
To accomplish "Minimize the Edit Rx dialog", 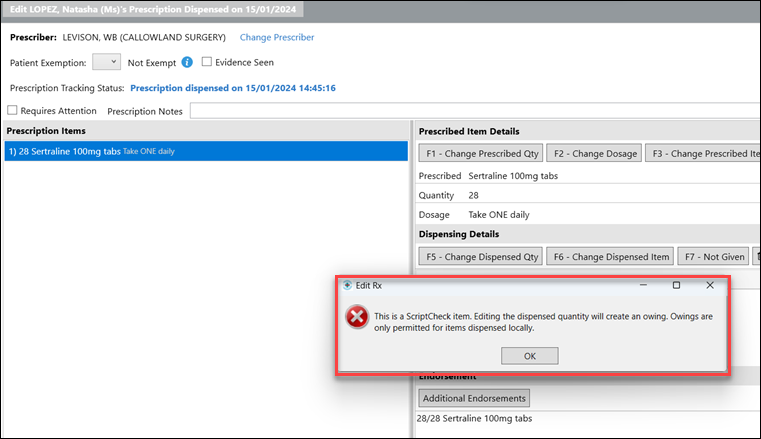I will point(643,285).
